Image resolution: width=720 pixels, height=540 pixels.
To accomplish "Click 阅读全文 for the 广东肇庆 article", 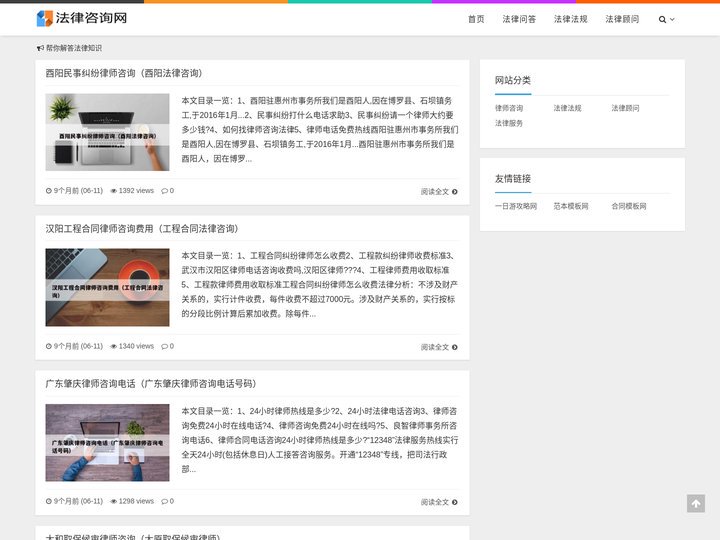I will pos(434,502).
